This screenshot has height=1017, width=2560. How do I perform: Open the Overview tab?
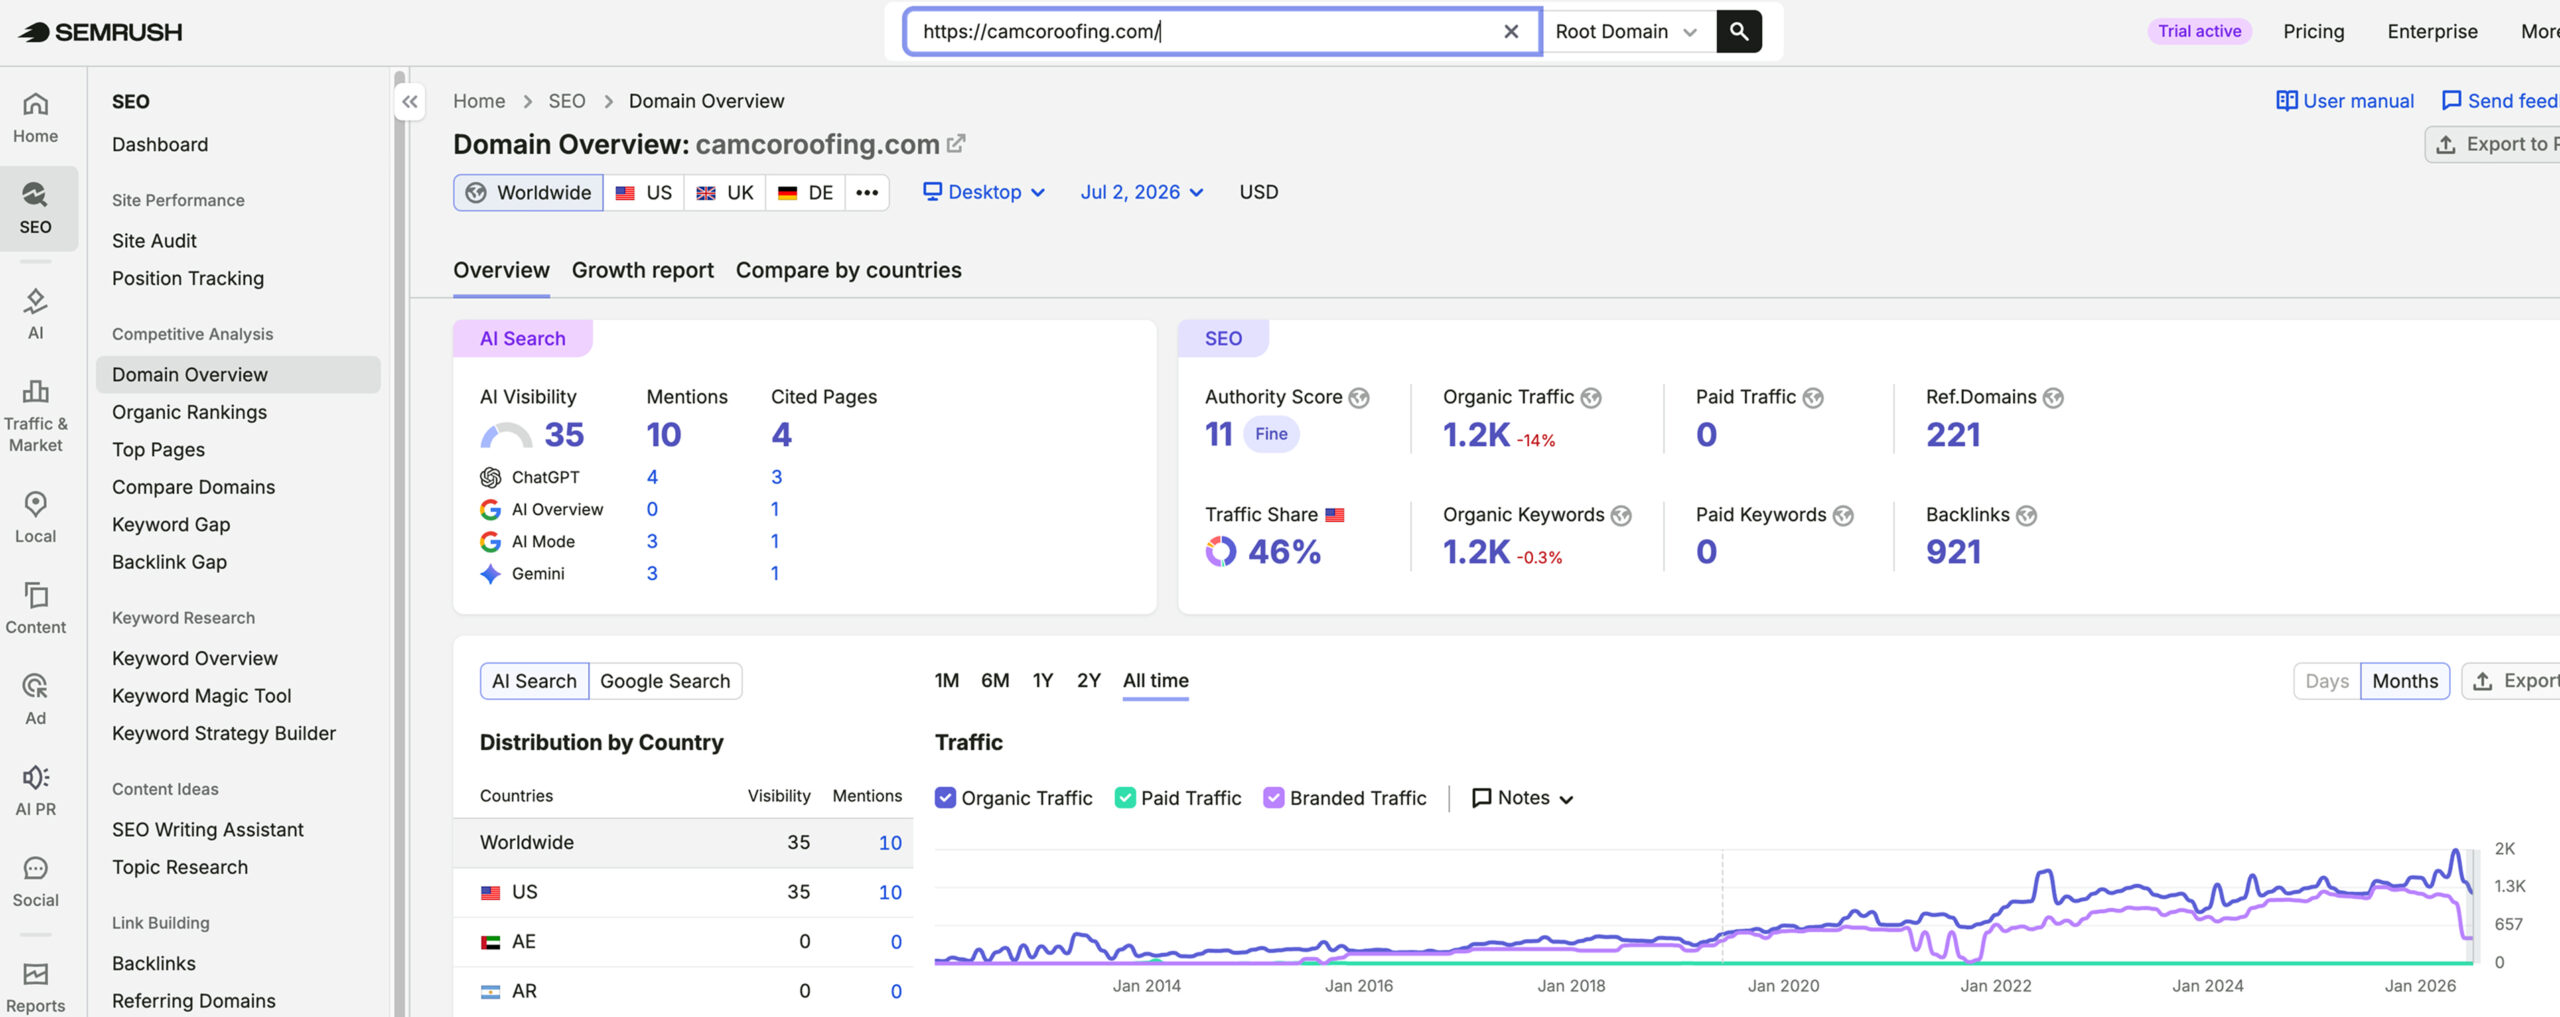(501, 270)
